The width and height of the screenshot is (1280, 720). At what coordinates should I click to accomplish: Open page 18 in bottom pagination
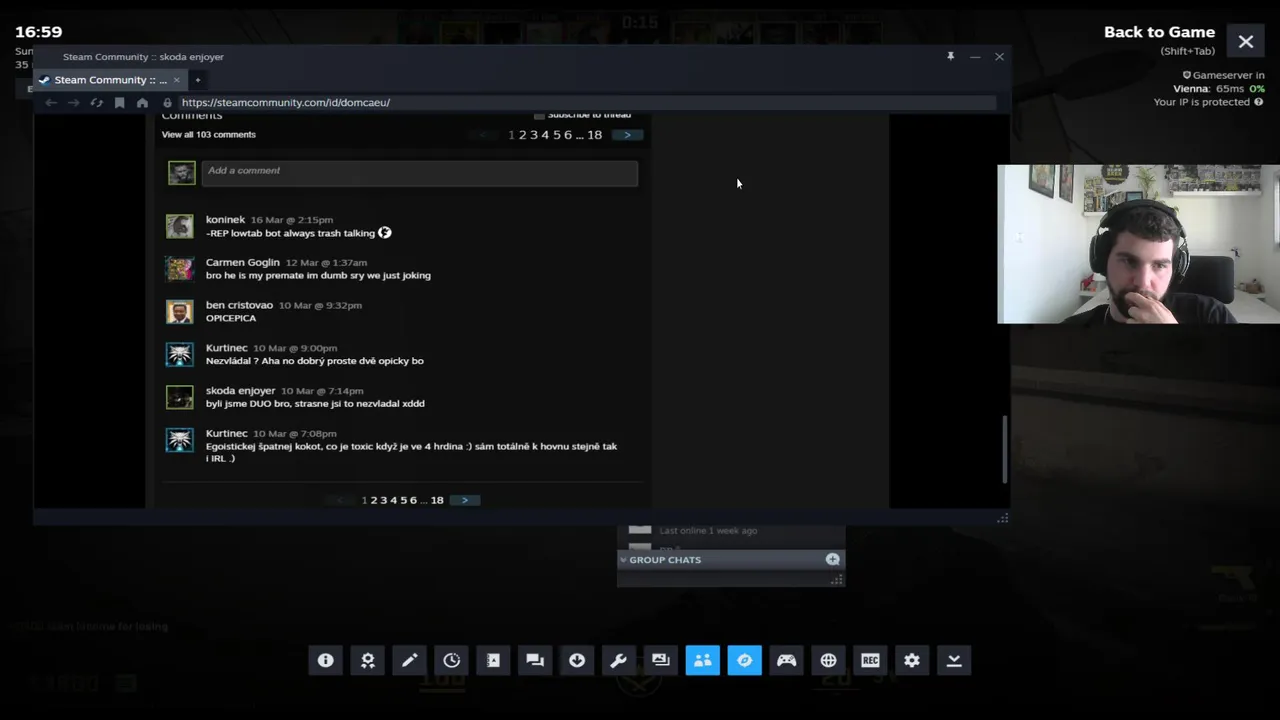tap(437, 500)
